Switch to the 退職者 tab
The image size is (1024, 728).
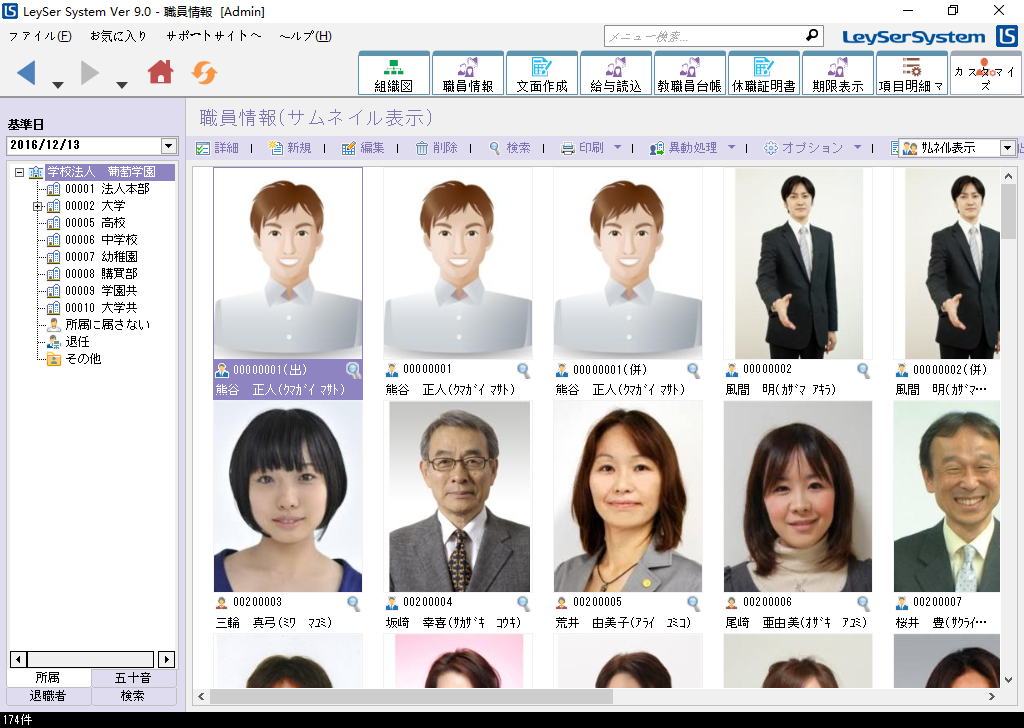(48, 696)
